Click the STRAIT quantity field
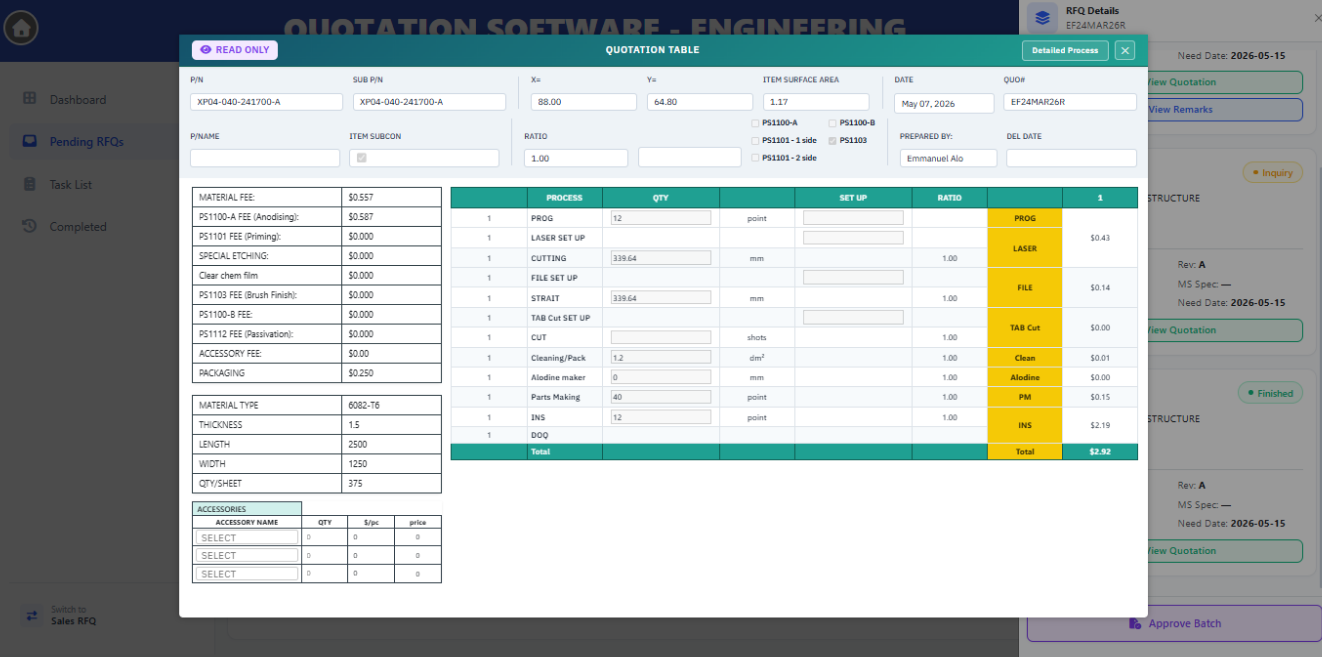The width and height of the screenshot is (1322, 657). (x=661, y=298)
